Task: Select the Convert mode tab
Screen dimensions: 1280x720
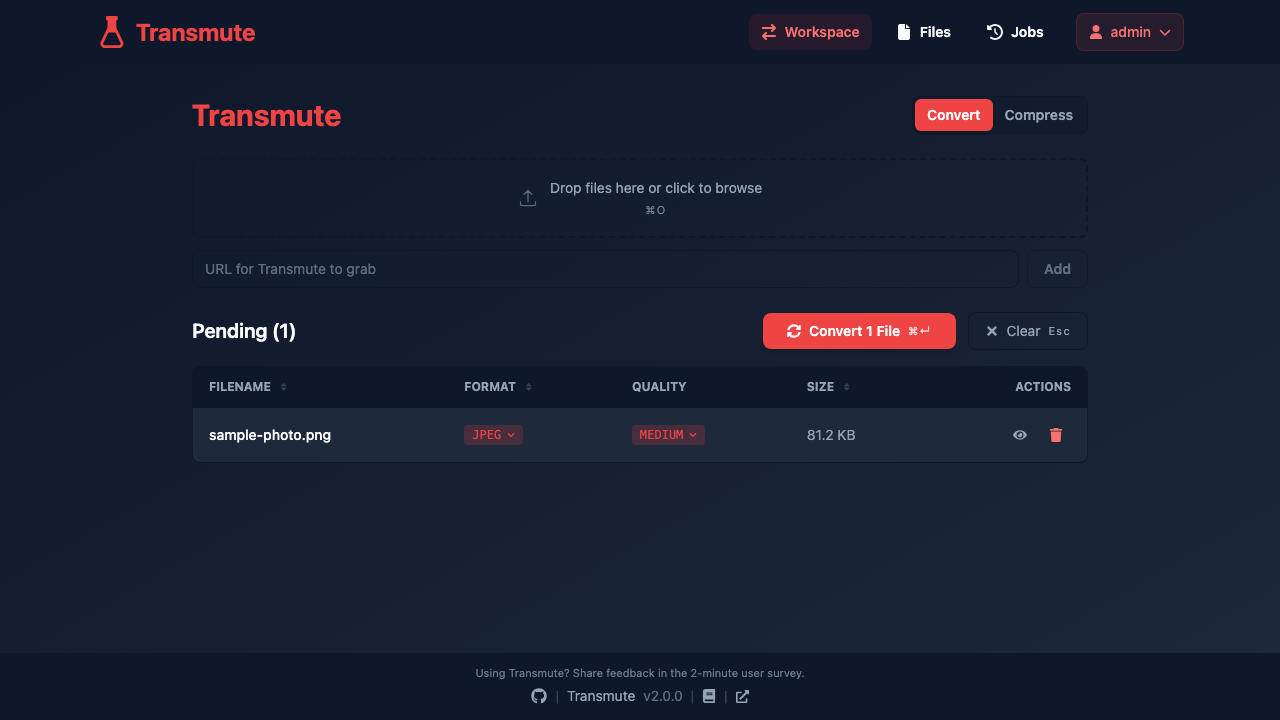Action: tap(954, 115)
